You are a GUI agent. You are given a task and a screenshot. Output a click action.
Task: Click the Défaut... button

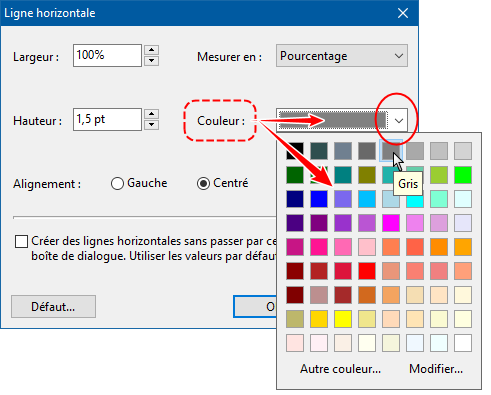tap(53, 307)
